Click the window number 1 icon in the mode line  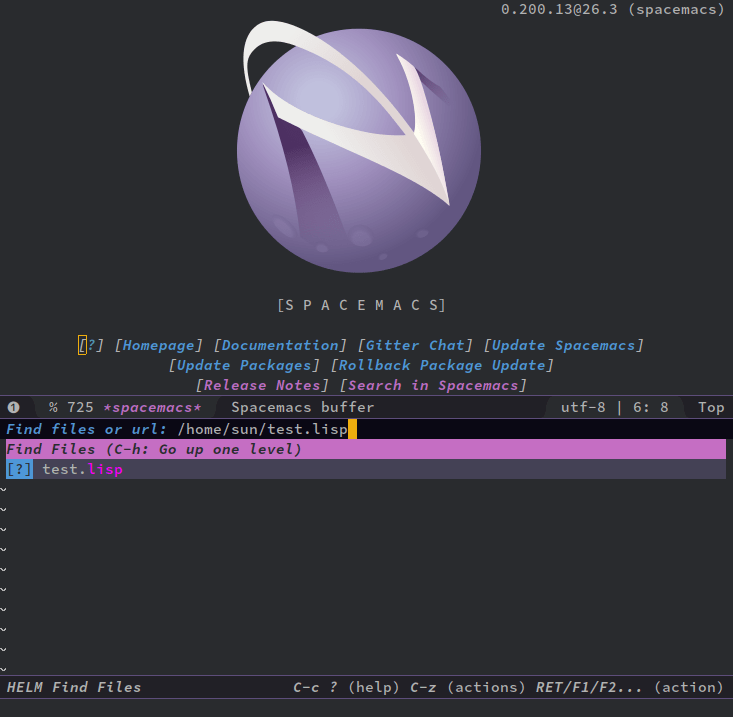click(13, 408)
